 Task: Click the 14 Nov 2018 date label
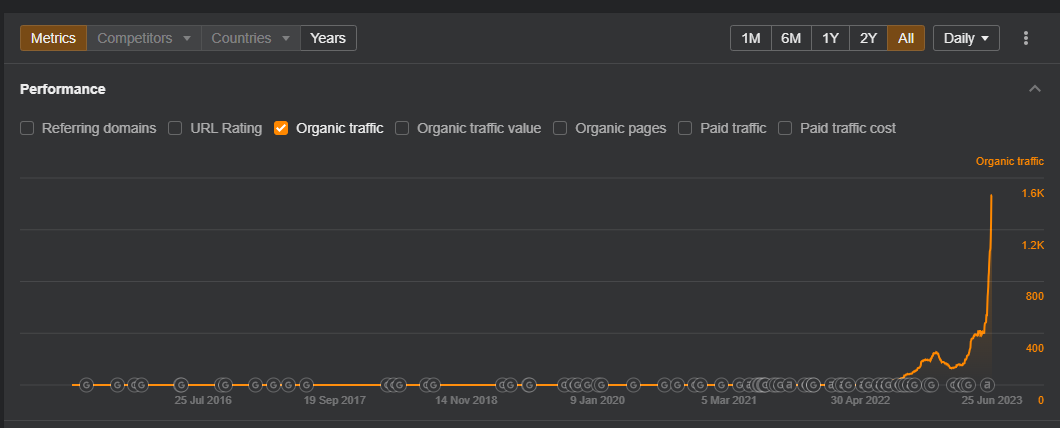[x=466, y=400]
